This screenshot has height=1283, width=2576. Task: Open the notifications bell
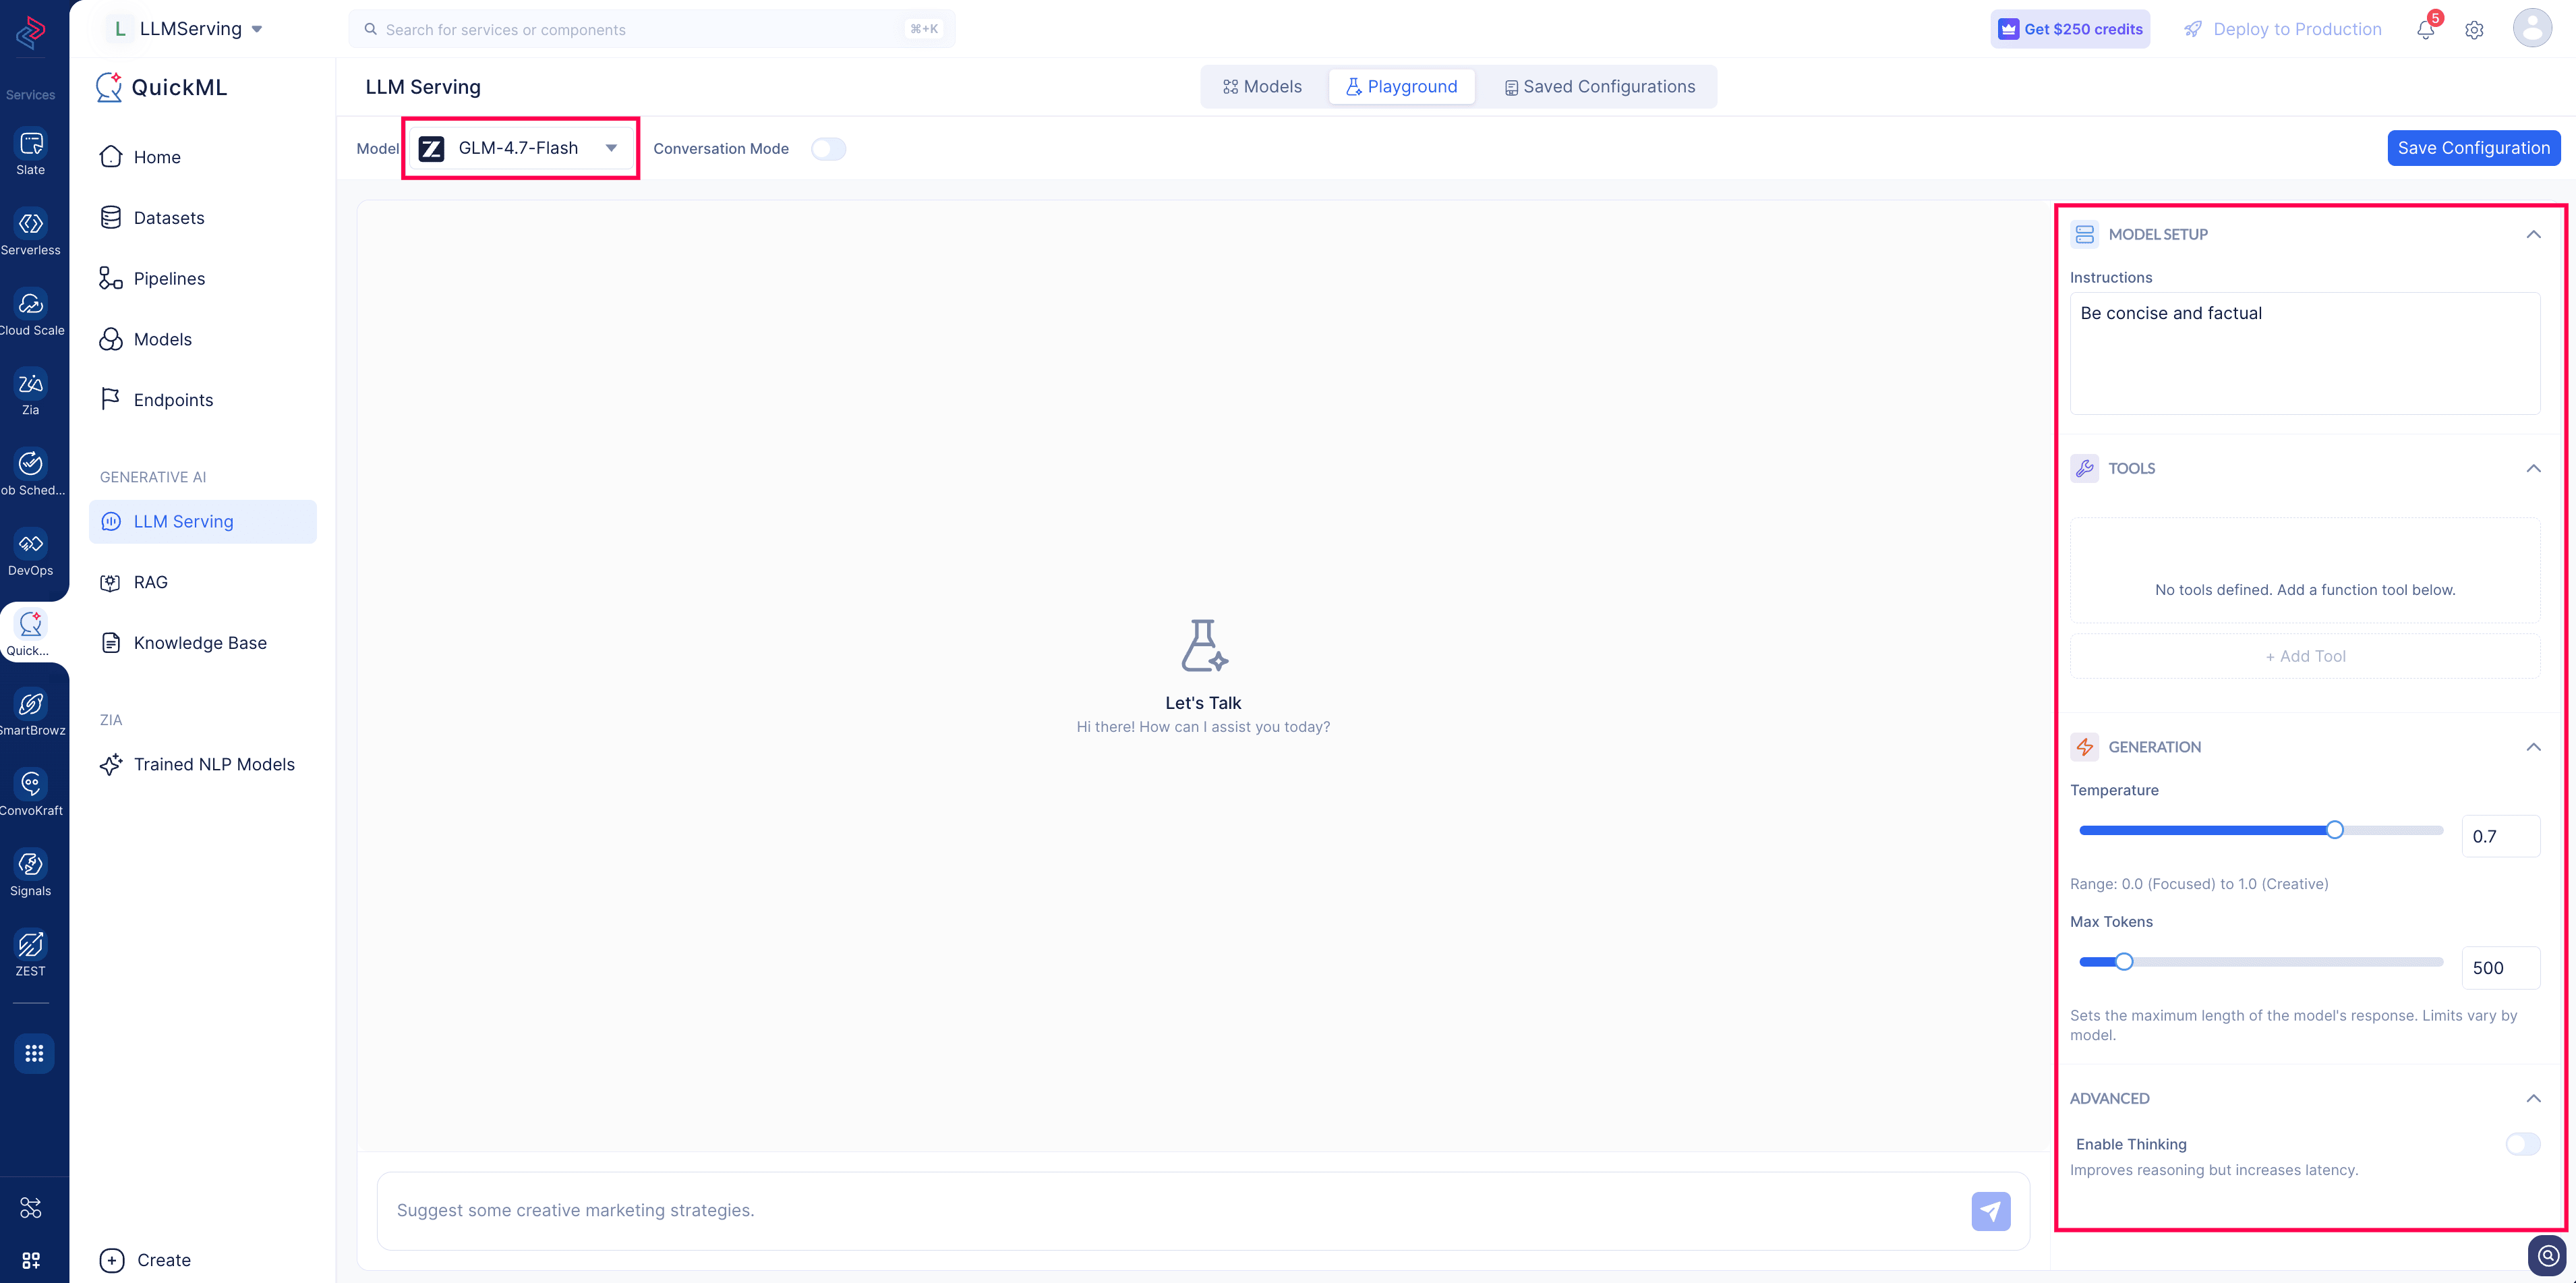click(x=2426, y=29)
